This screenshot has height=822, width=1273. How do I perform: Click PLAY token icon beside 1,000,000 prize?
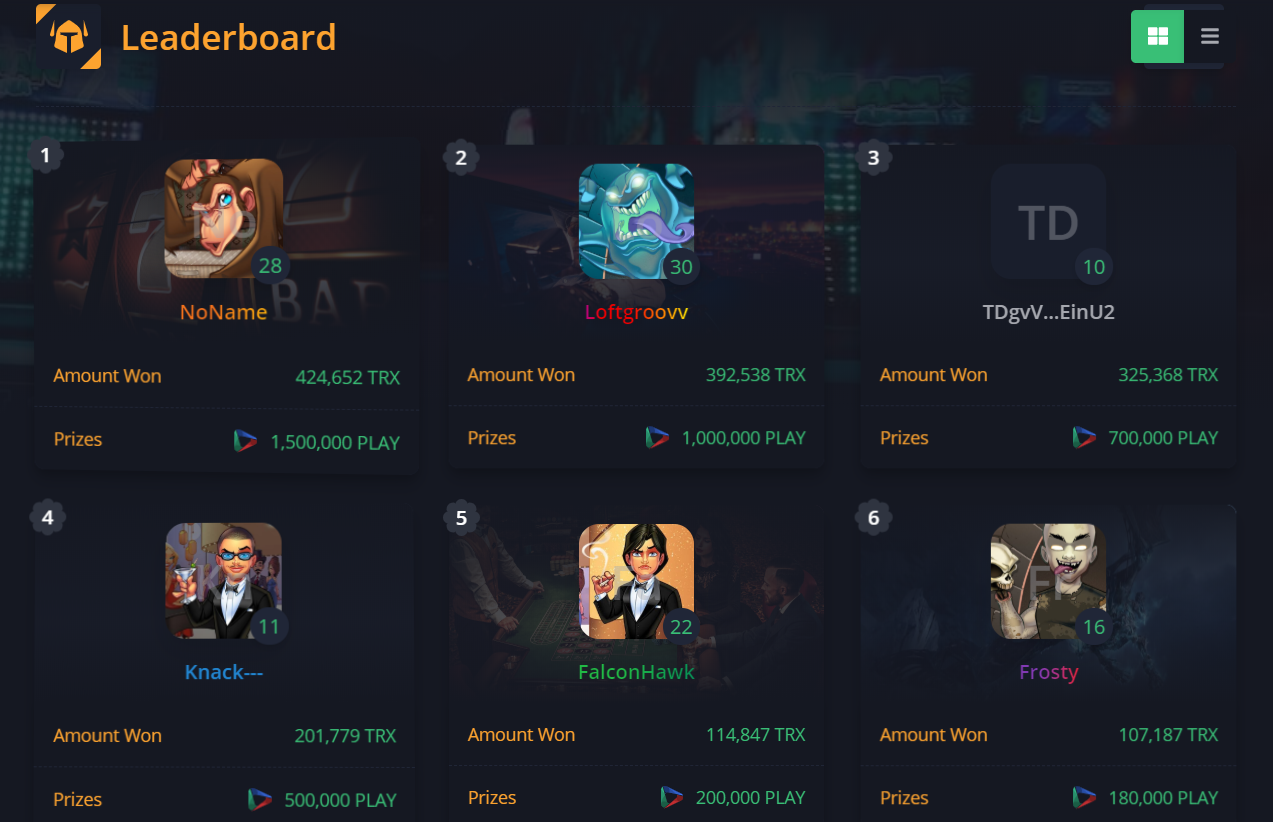coord(657,437)
